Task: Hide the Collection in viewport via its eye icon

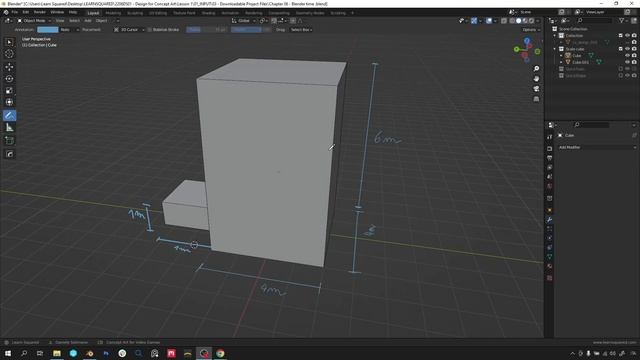Action: pyautogui.click(x=627, y=36)
